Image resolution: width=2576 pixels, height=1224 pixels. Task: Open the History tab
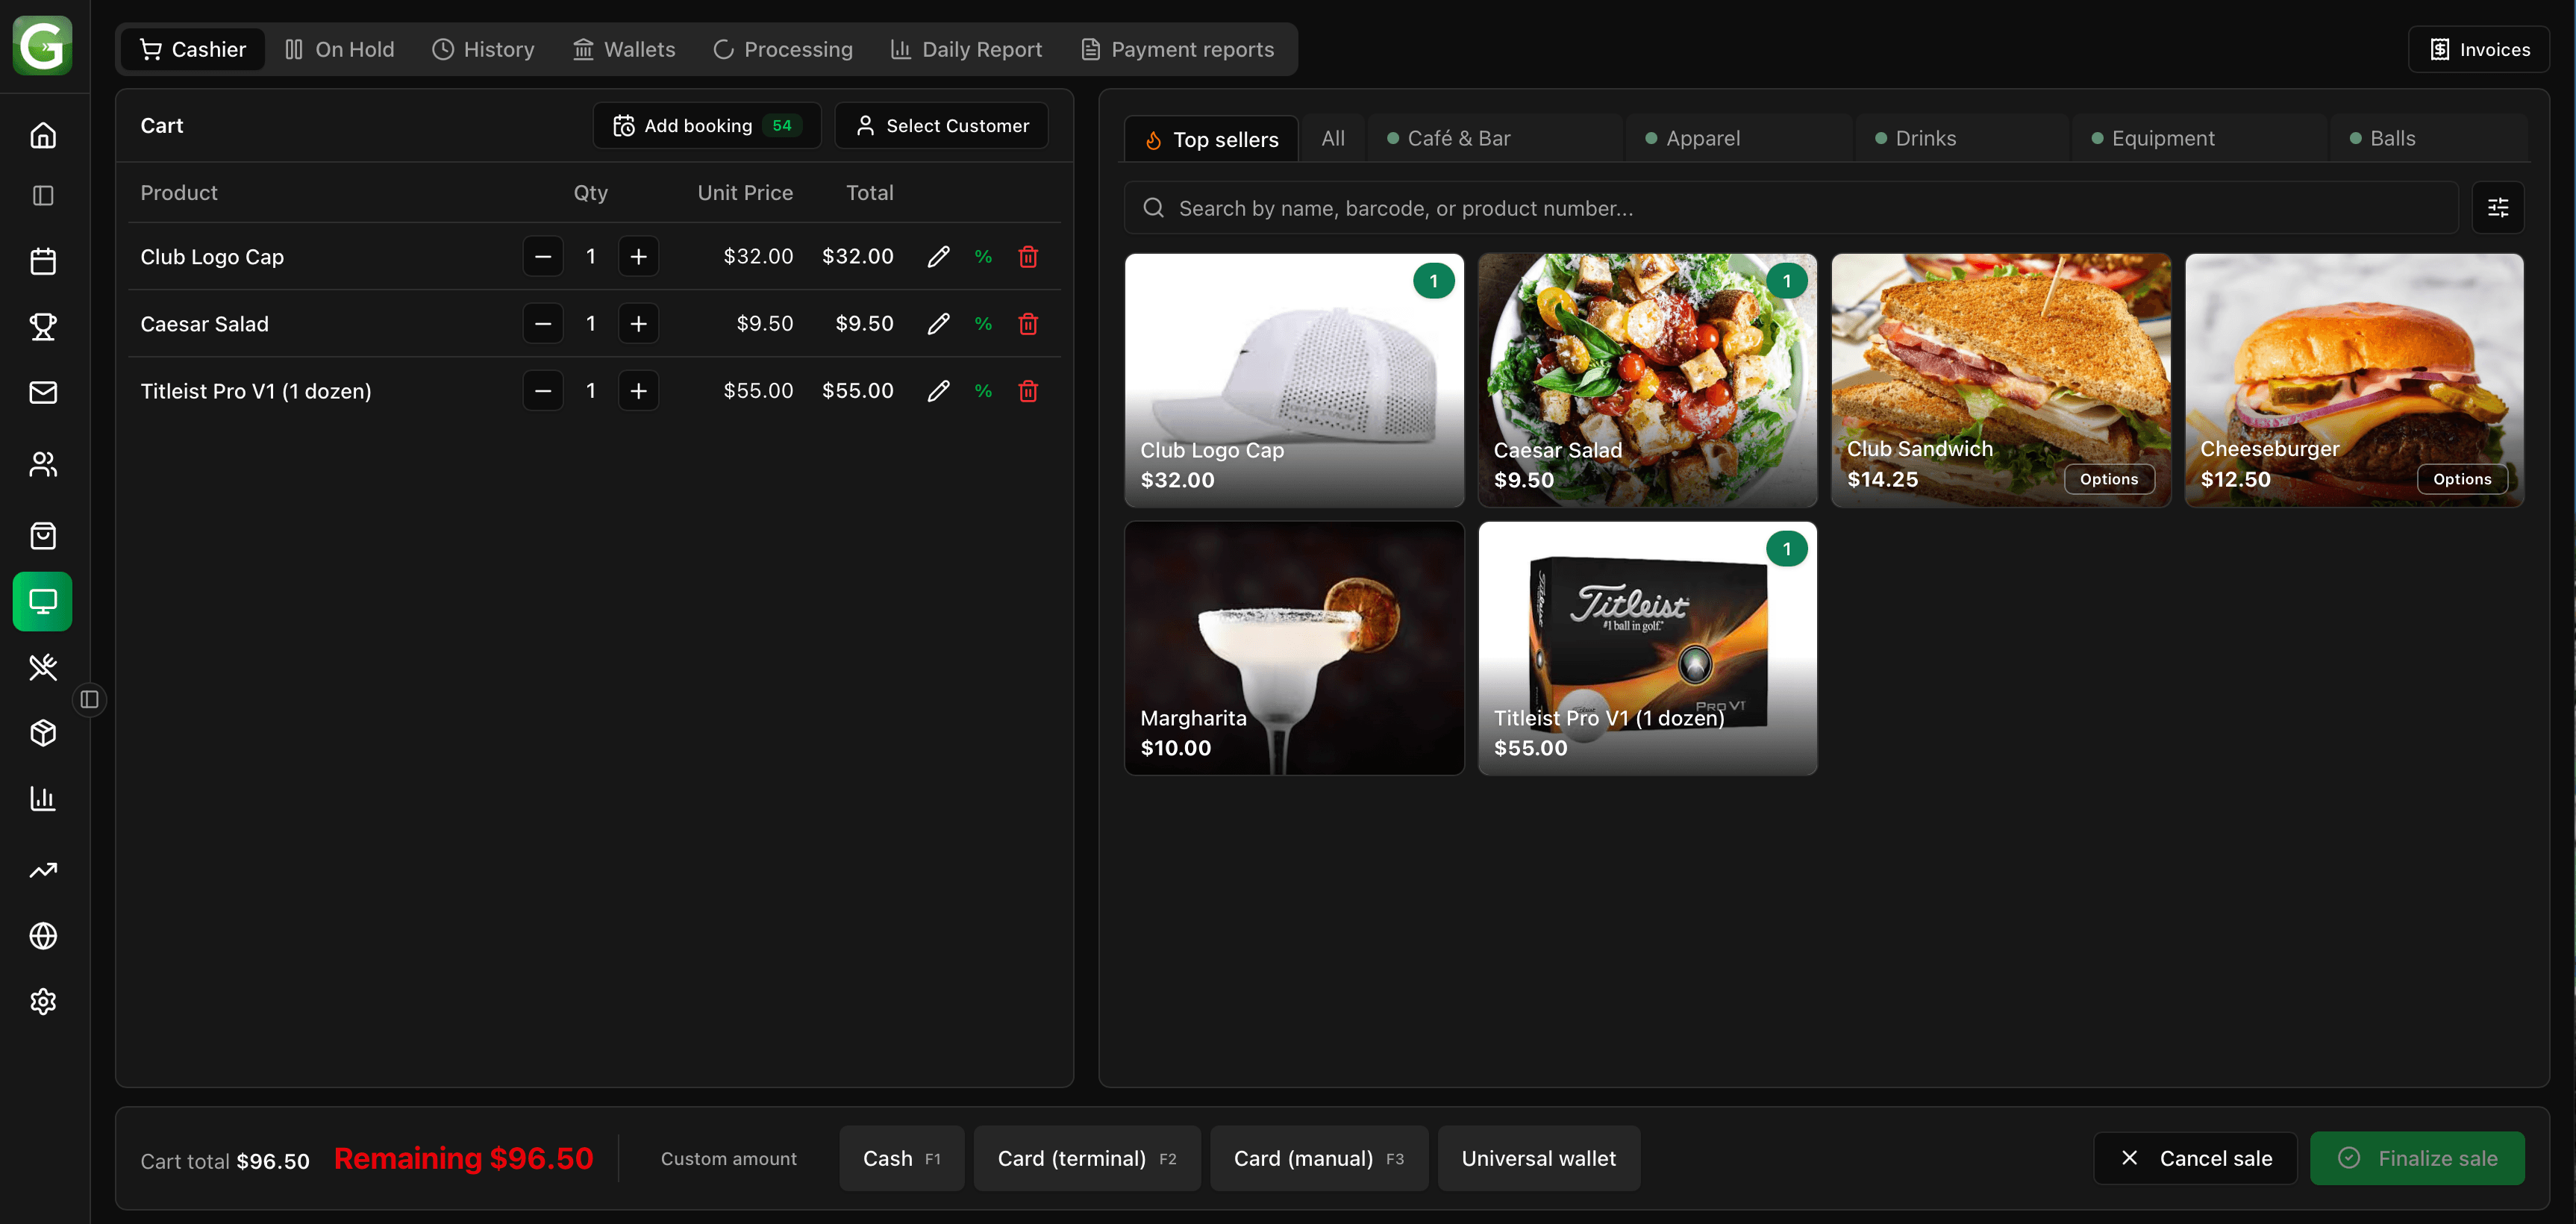(x=483, y=49)
